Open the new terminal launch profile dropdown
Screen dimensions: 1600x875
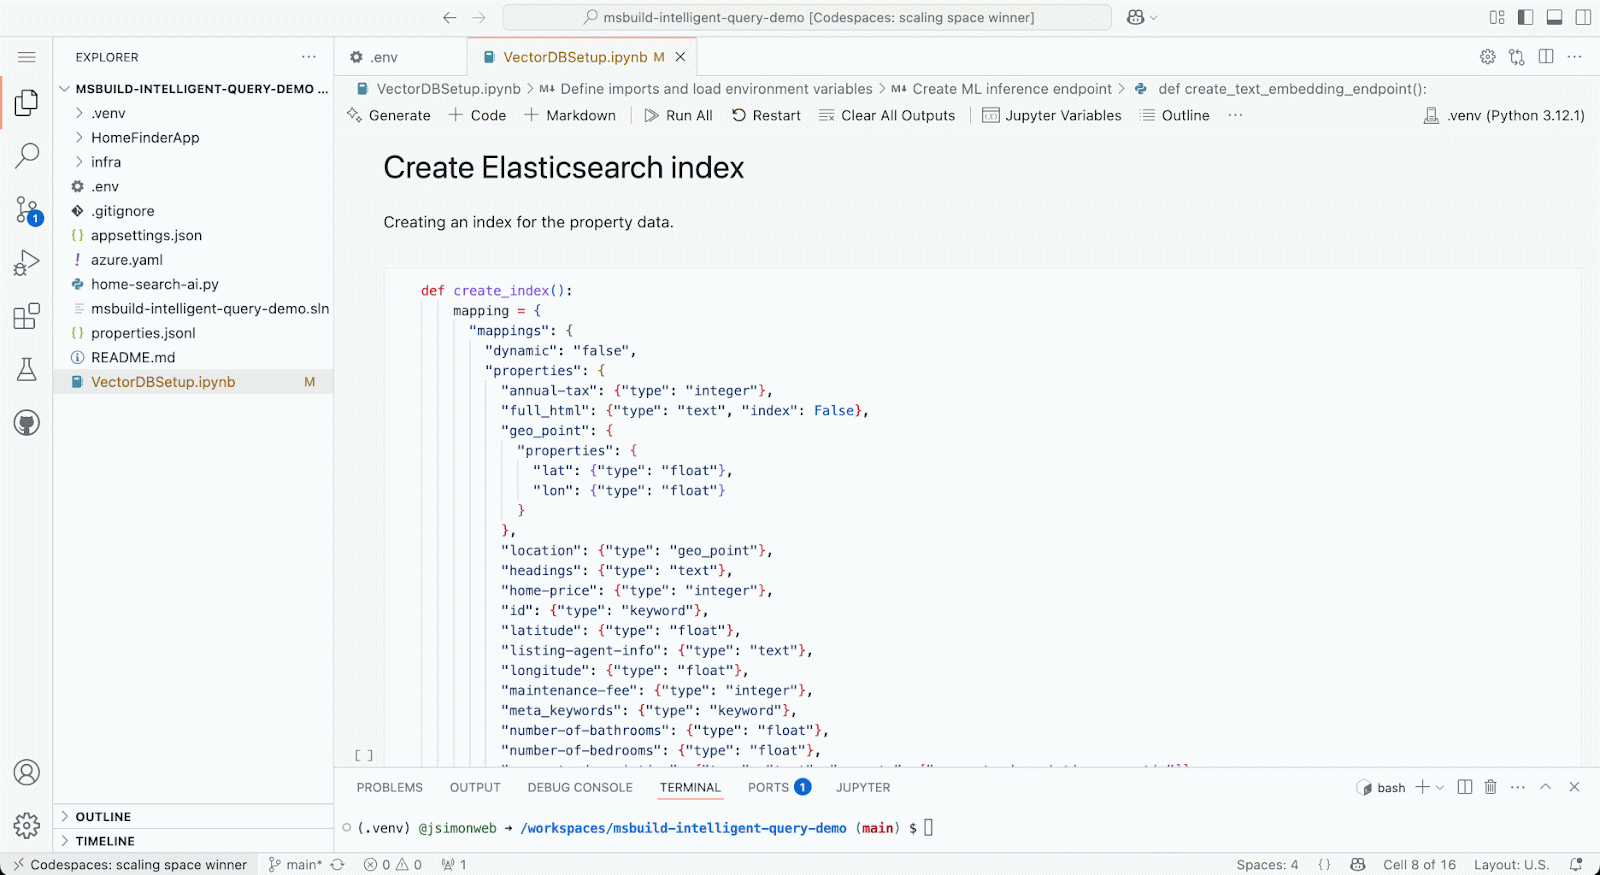click(x=1440, y=788)
